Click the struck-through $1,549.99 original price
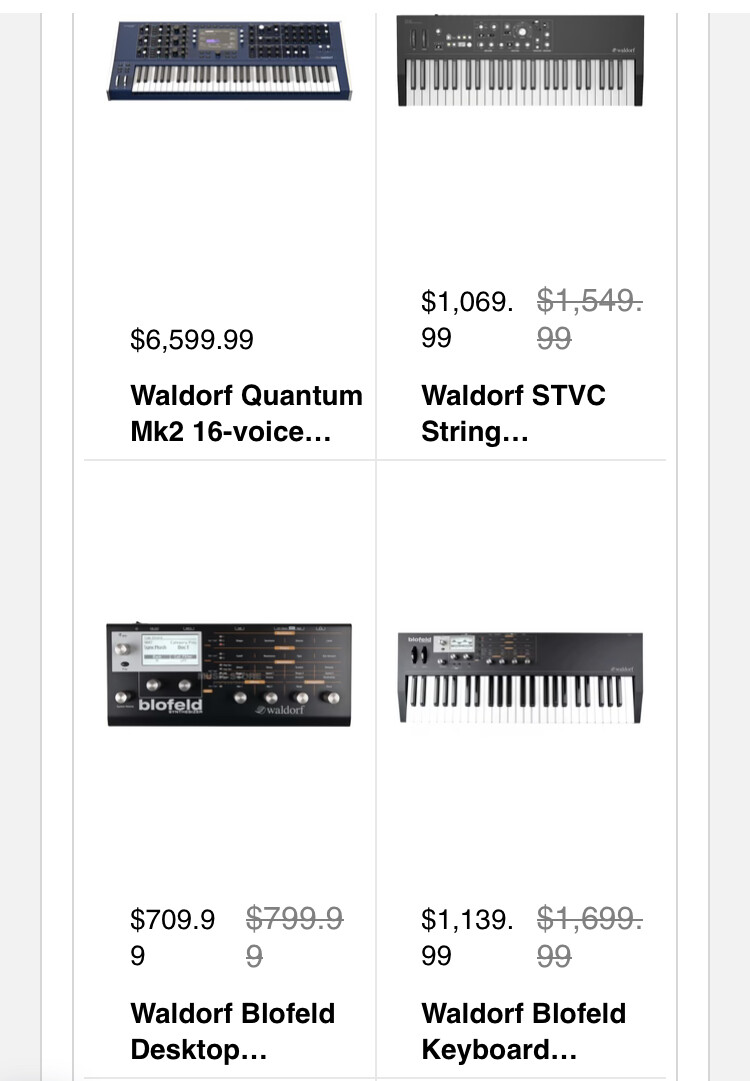The height and width of the screenshot is (1081, 750). coord(589,320)
